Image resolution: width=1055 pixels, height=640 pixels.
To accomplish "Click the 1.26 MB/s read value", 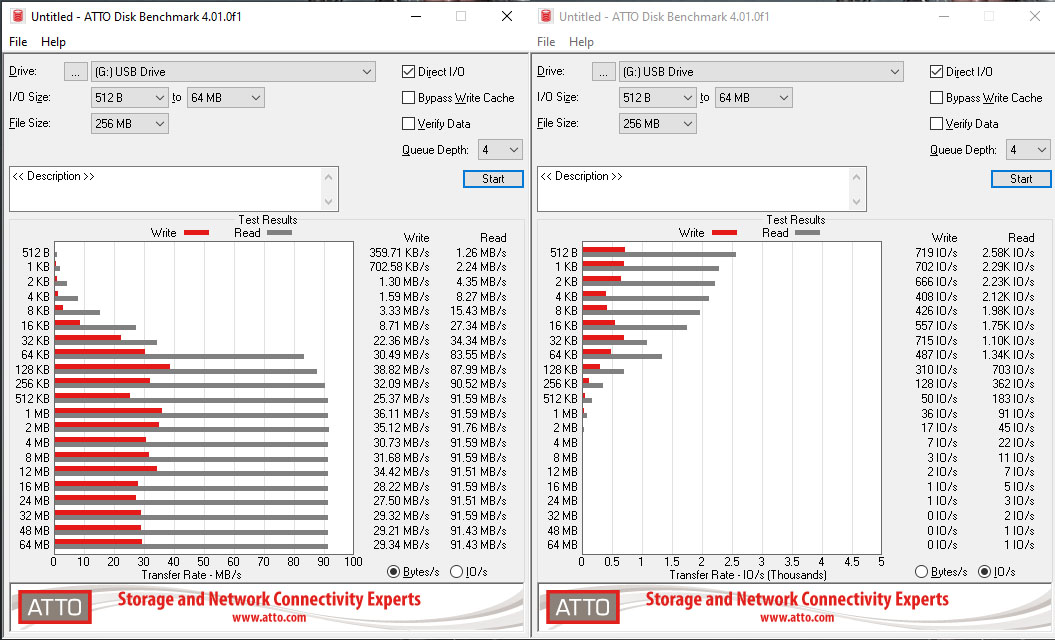I will coord(481,253).
